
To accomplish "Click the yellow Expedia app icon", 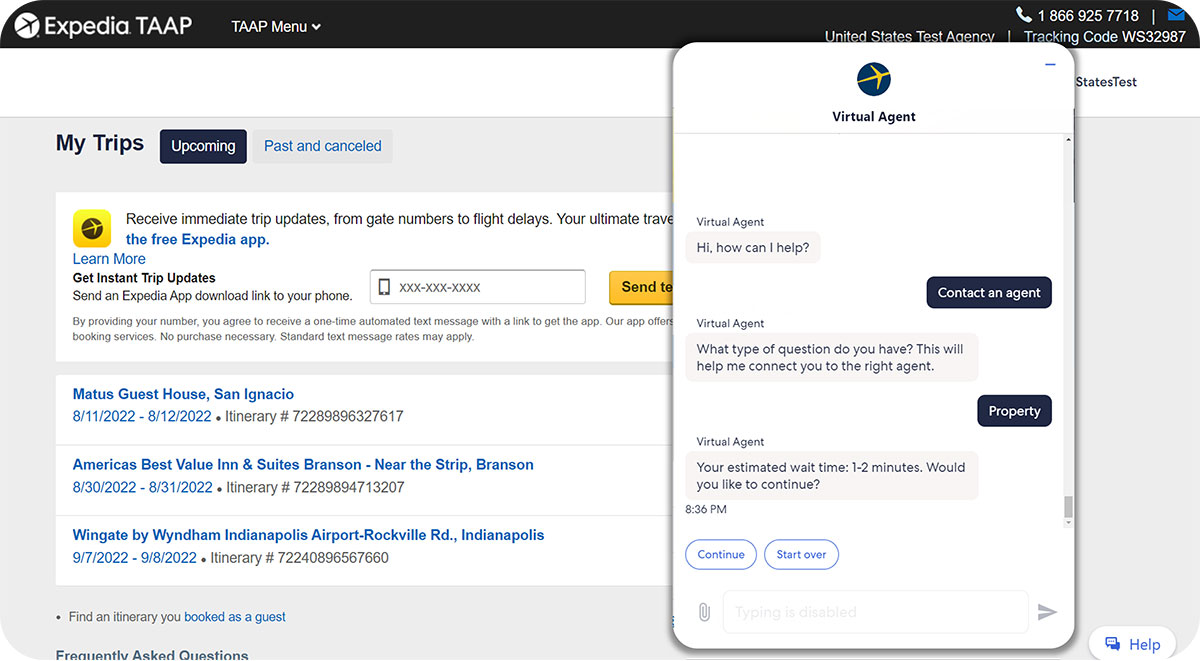I will (x=92, y=229).
